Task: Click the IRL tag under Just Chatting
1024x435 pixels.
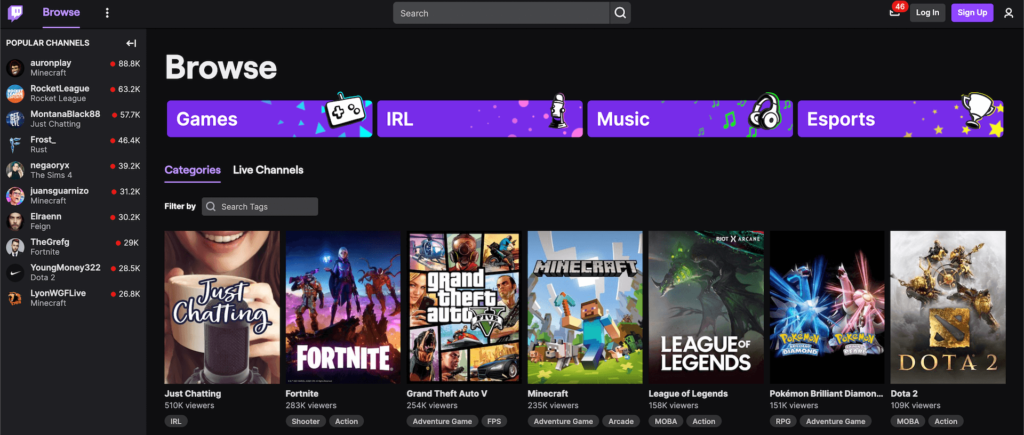Action: 176,421
